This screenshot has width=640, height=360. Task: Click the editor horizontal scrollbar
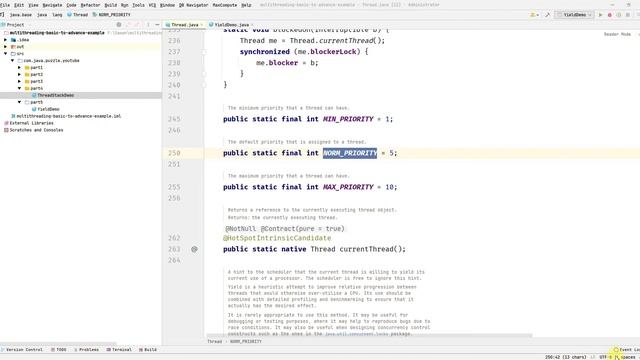pyautogui.click(x=369, y=336)
